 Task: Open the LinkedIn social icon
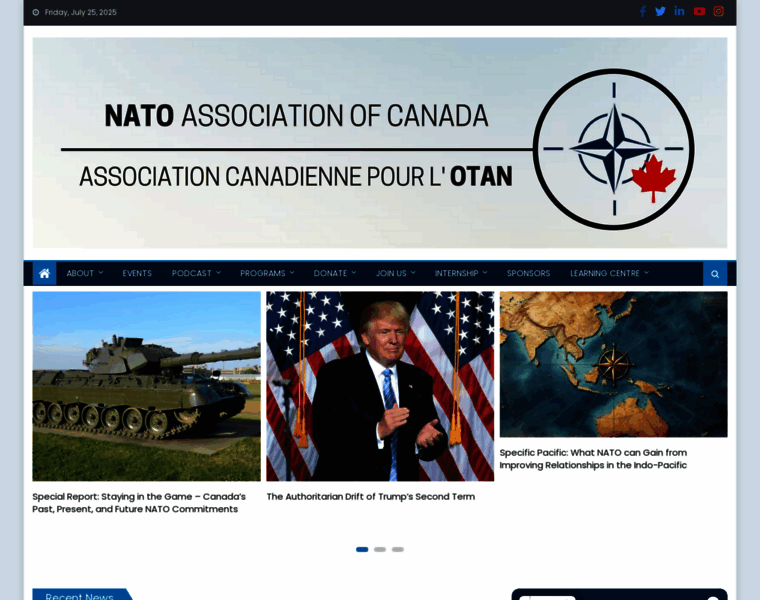pos(680,11)
